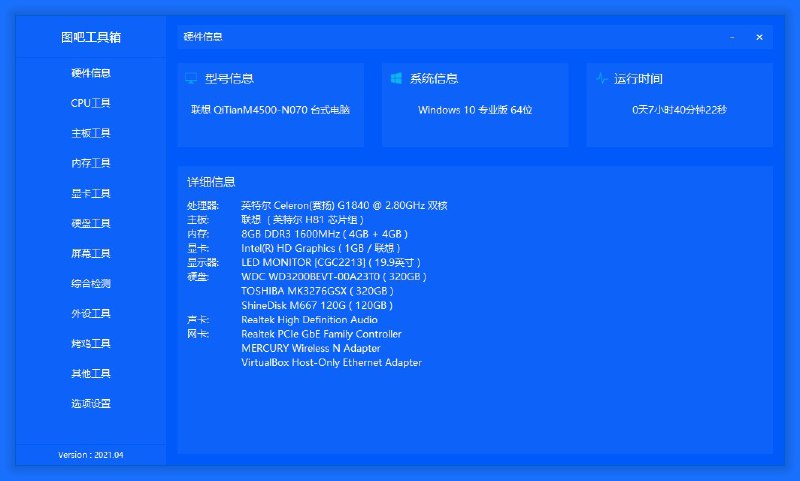This screenshot has width=800, height=481.
Task: Click the Windows logo icon beside 系统信息
Action: [x=396, y=78]
